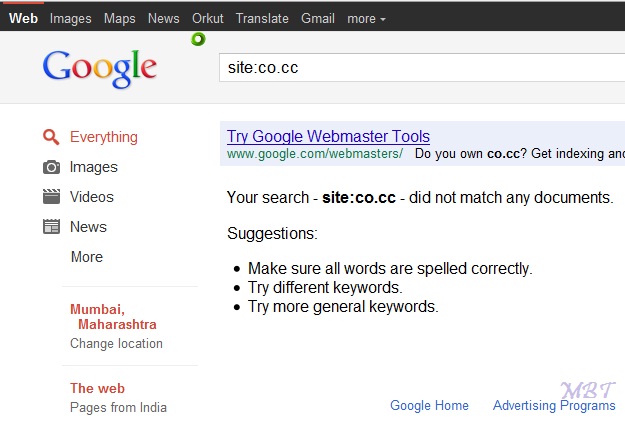Image resolution: width=625 pixels, height=429 pixels.
Task: Open Images in the top navigation bar
Action: 70,18
